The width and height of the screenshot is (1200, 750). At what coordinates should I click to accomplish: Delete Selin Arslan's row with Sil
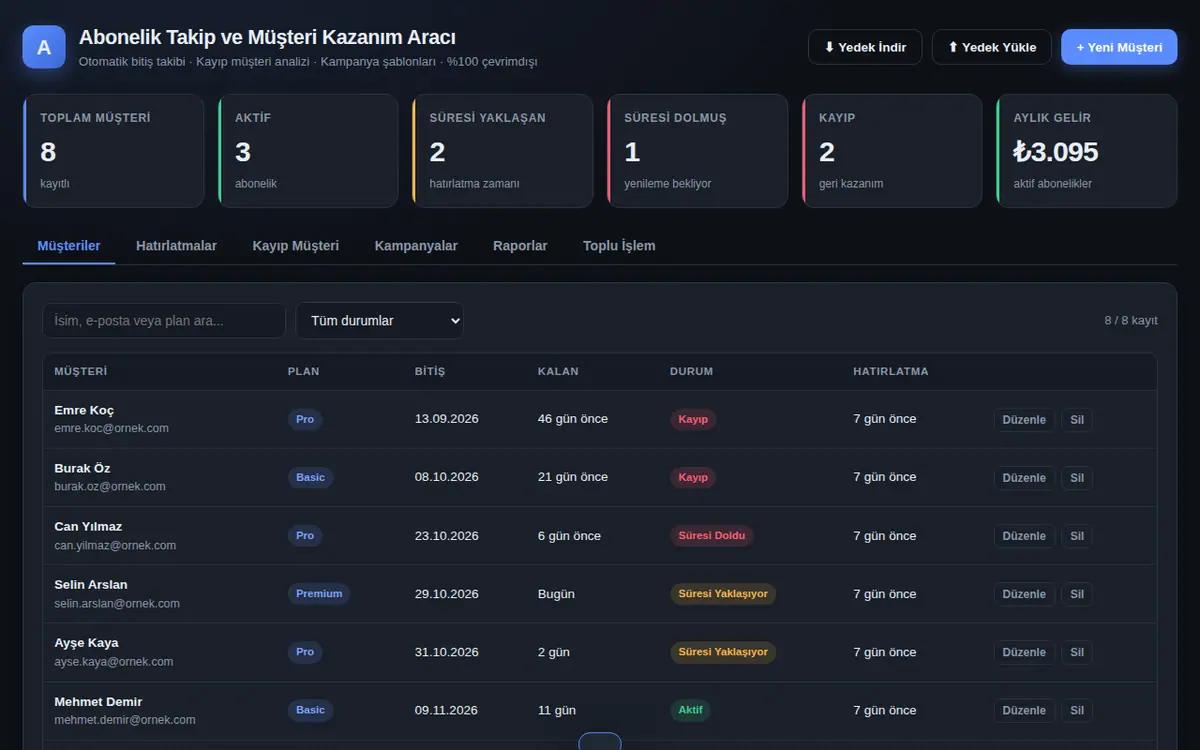click(x=1077, y=594)
